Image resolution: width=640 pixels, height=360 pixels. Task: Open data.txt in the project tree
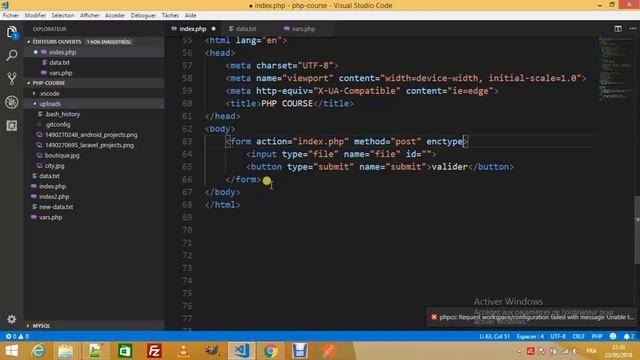click(x=49, y=176)
